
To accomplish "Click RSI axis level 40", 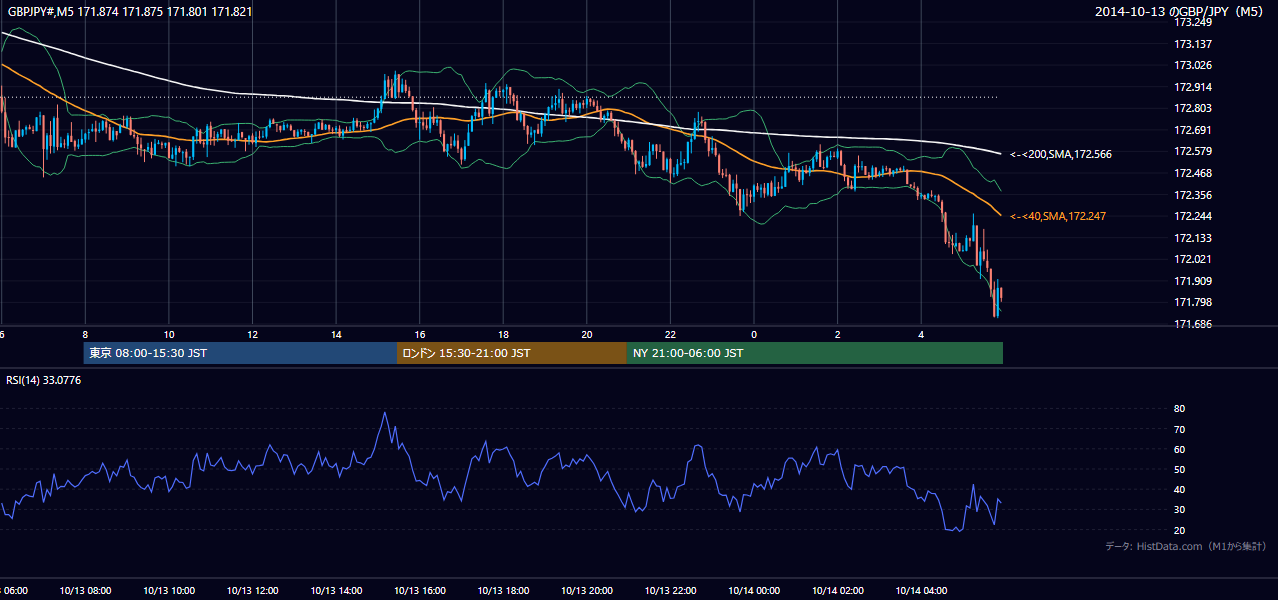I will (x=1179, y=490).
